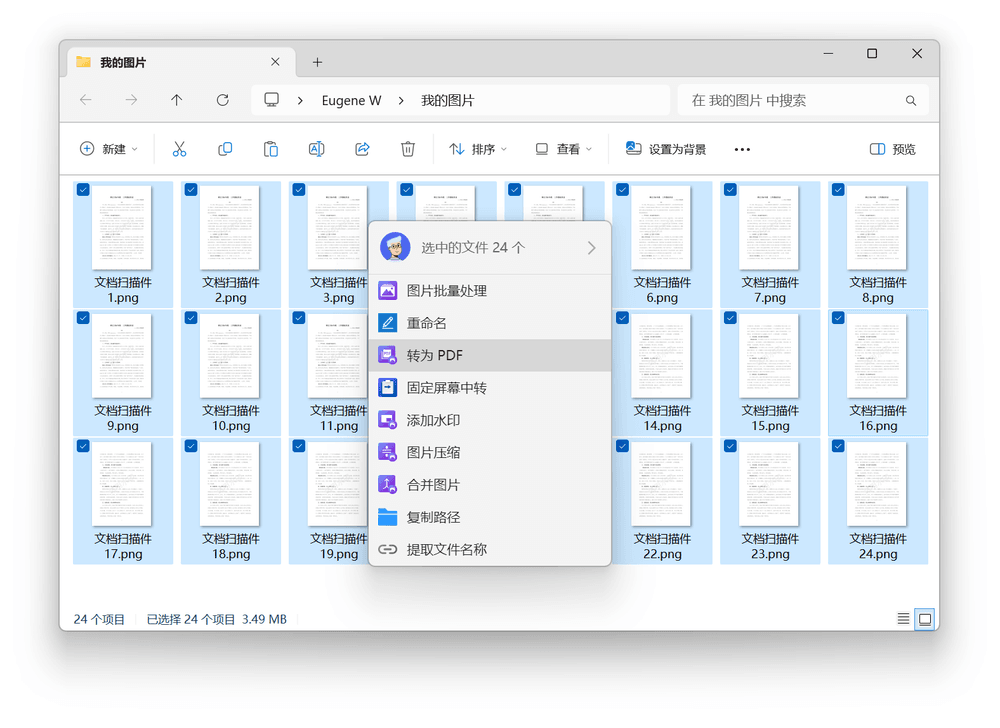This screenshot has width=1000, height=728.
Task: Choose 合并图片 from context menu
Action: 490,484
